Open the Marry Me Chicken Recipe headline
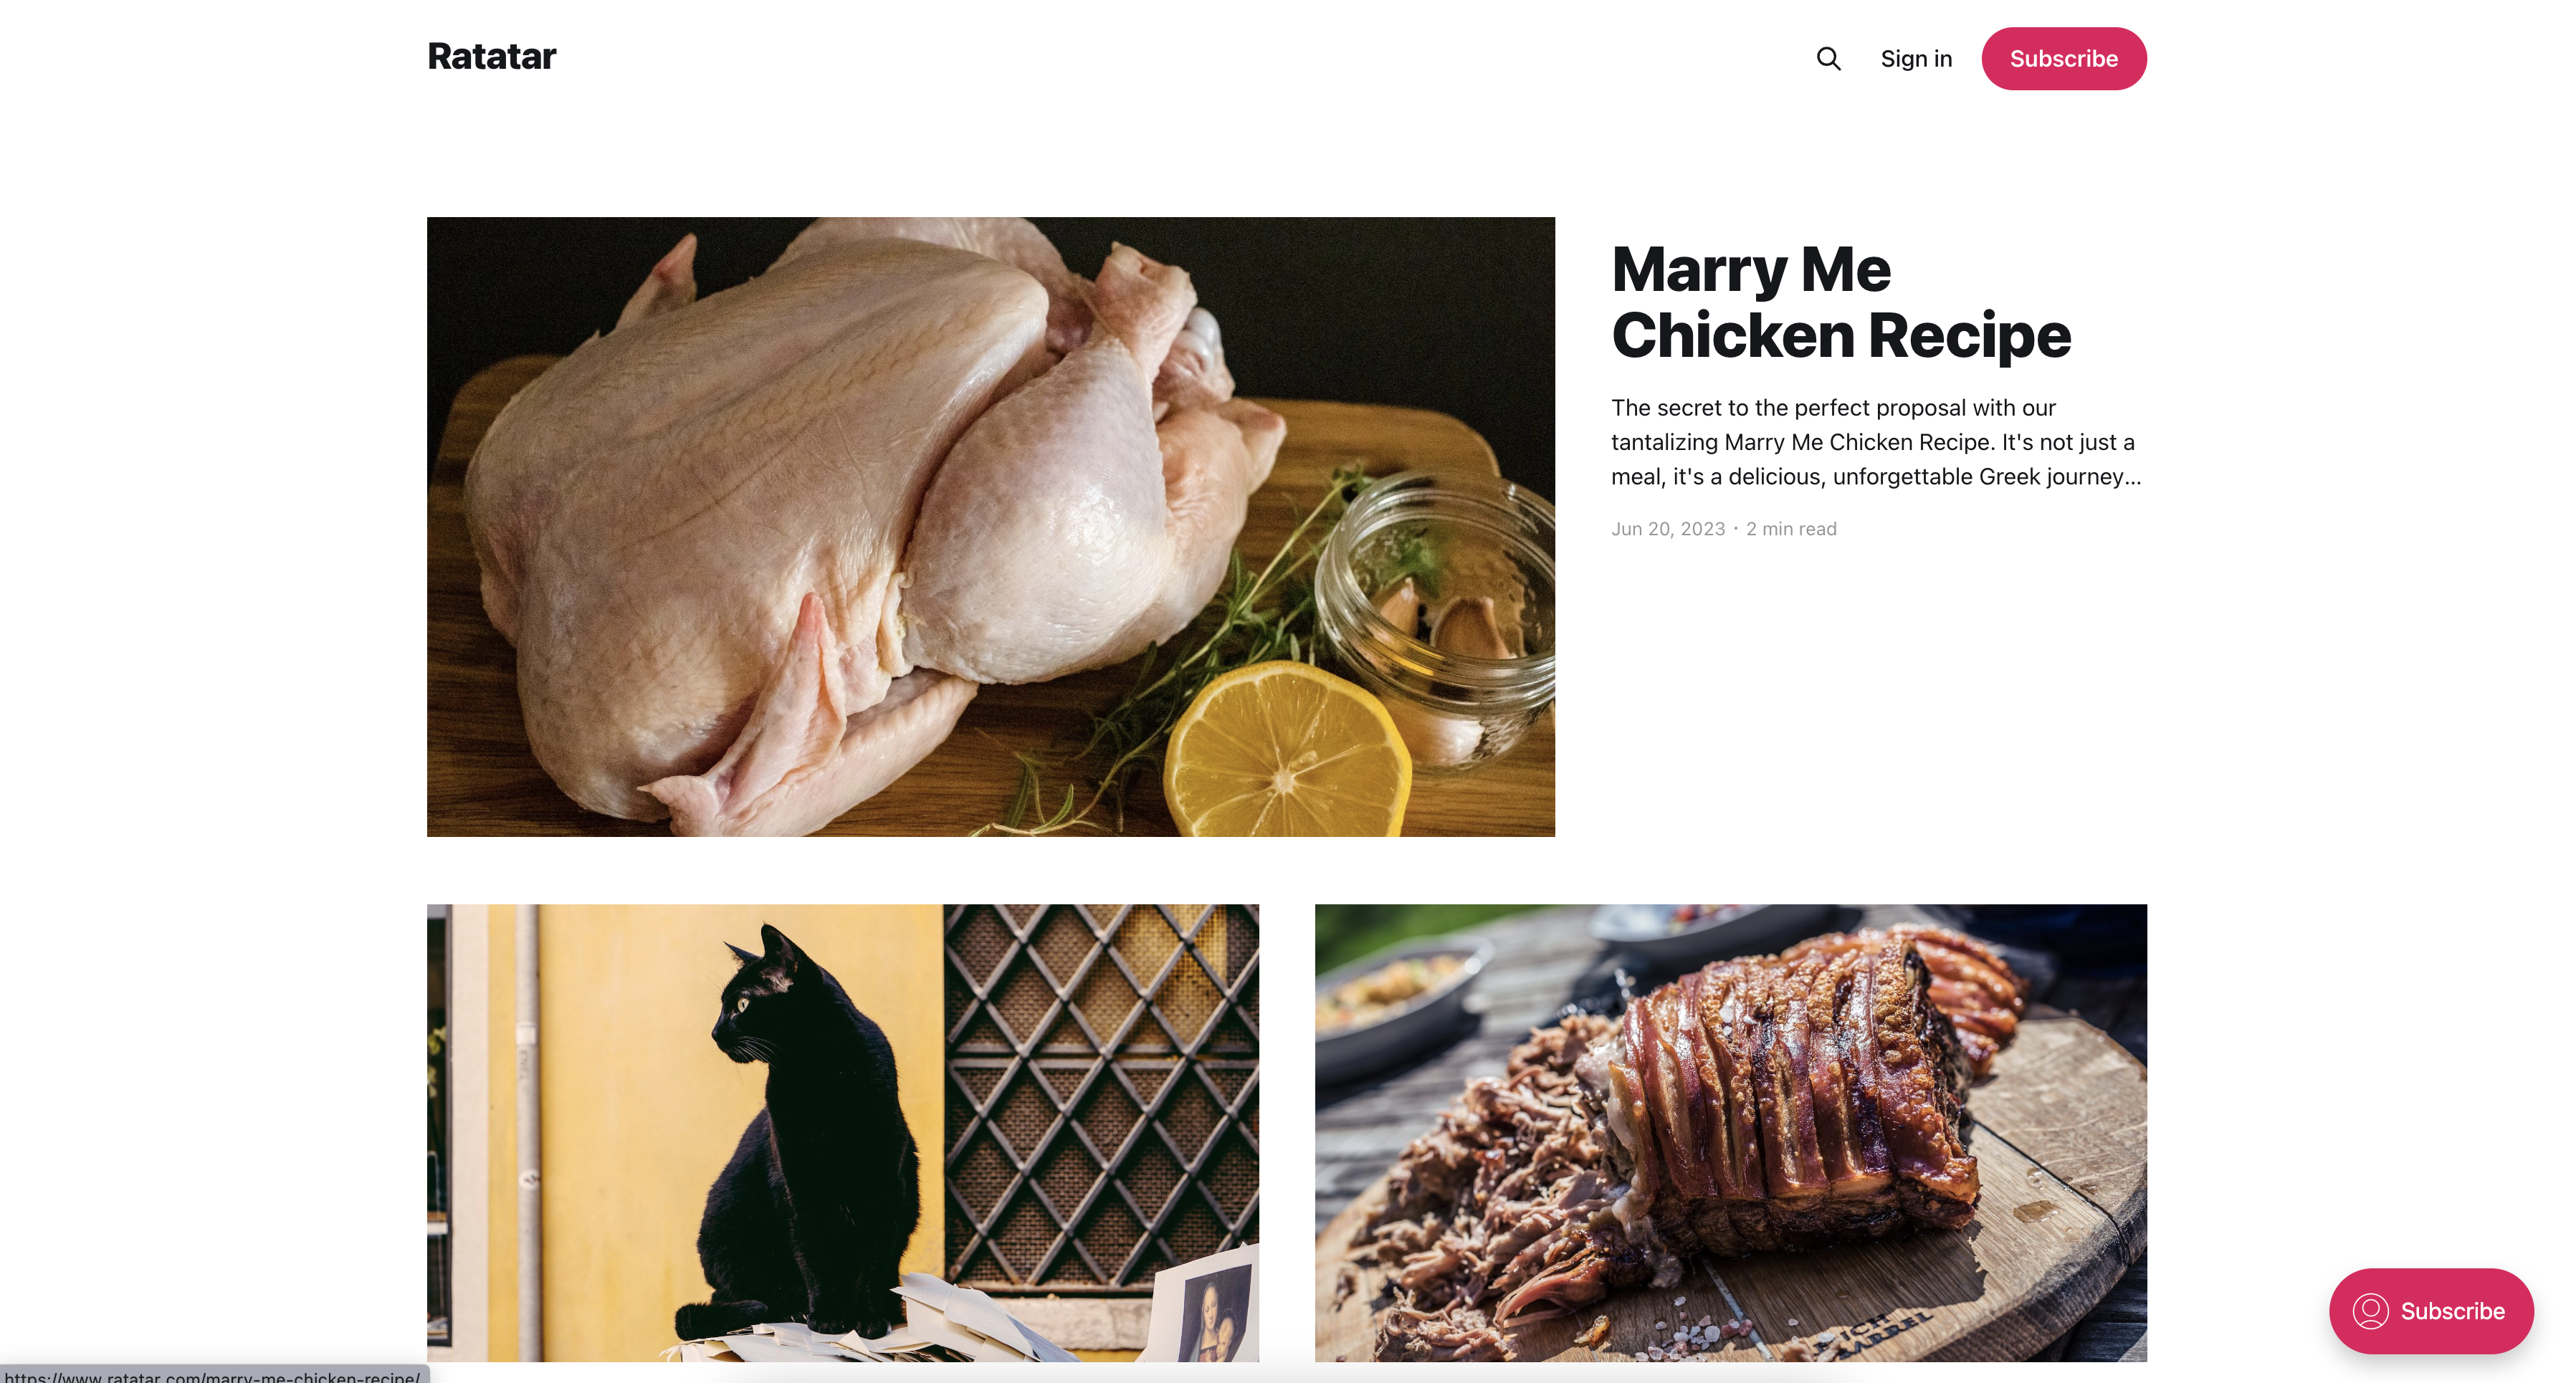 [x=1841, y=301]
